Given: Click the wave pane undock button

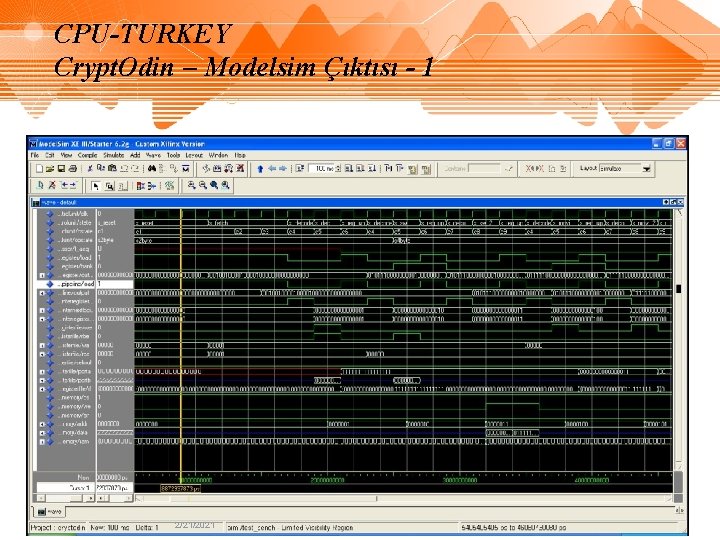Looking at the screenshot, I should pyautogui.click(x=673, y=202).
